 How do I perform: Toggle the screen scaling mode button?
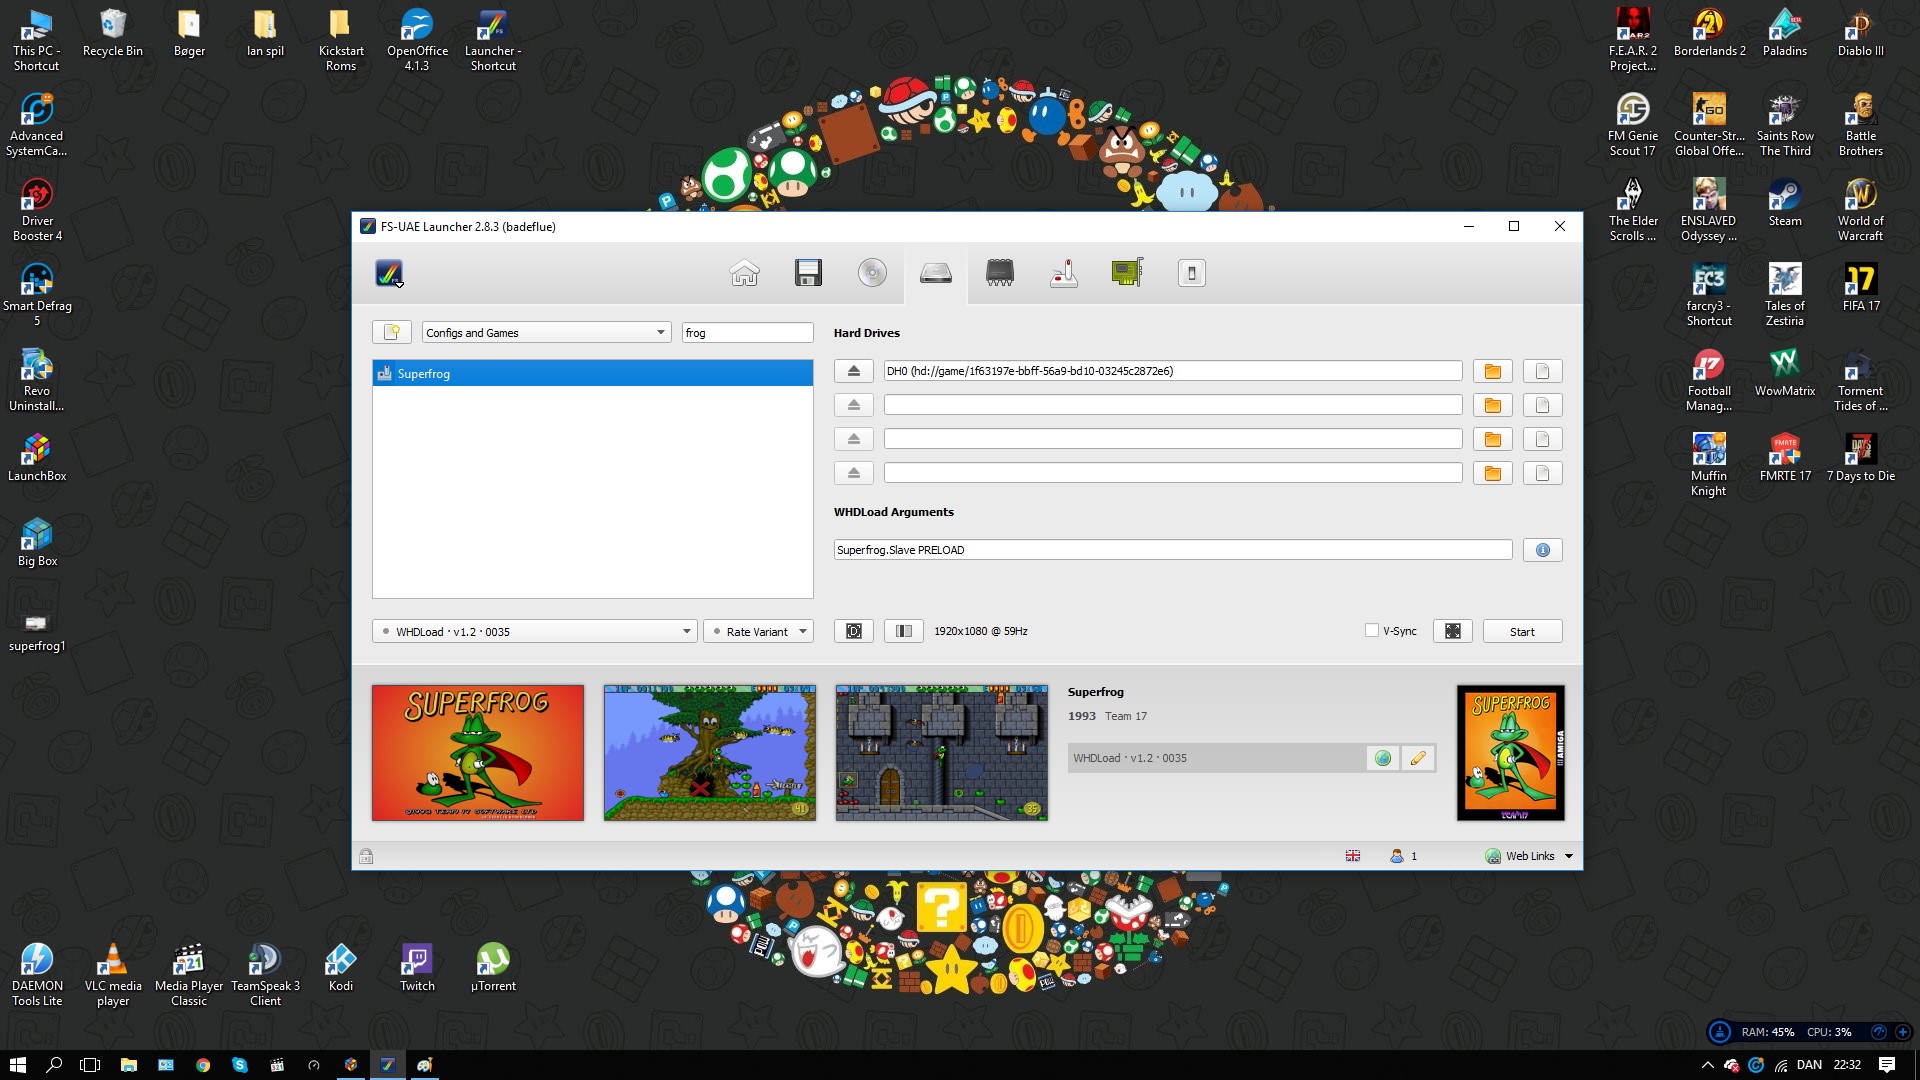[854, 631]
